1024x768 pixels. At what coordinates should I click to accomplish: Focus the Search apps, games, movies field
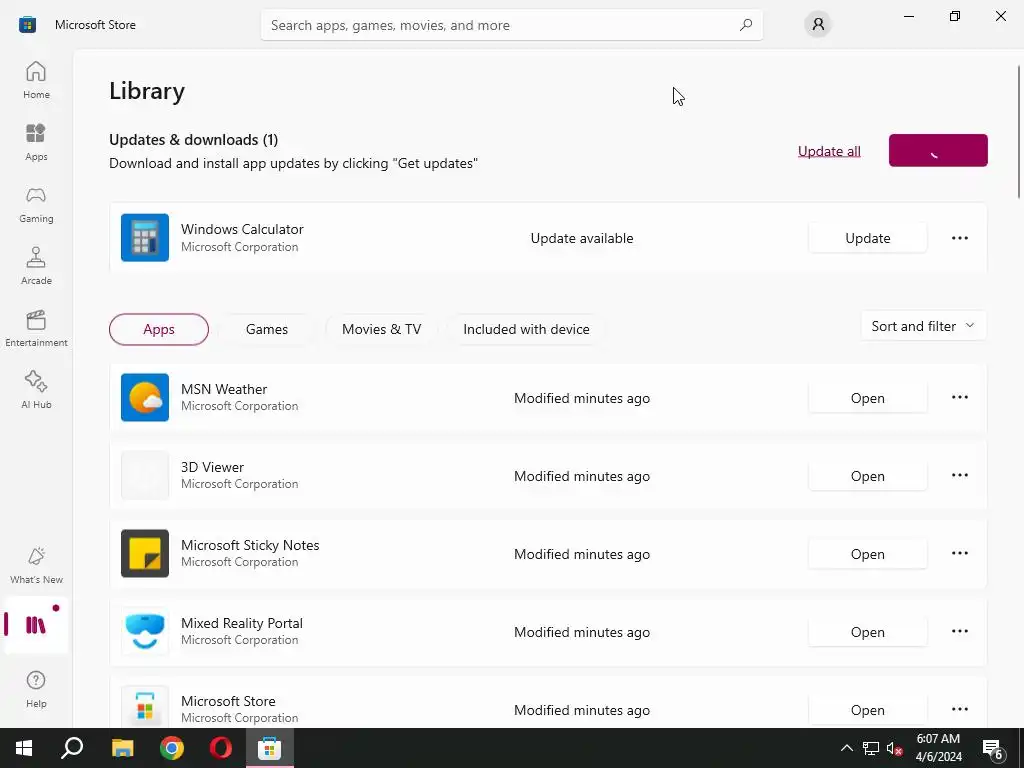[511, 25]
